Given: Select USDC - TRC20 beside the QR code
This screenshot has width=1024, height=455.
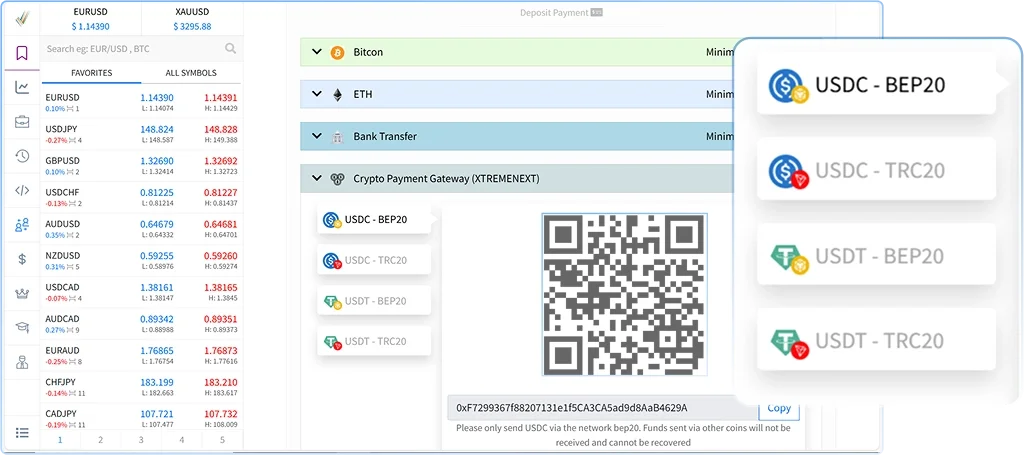Looking at the screenshot, I should pyautogui.click(x=374, y=260).
